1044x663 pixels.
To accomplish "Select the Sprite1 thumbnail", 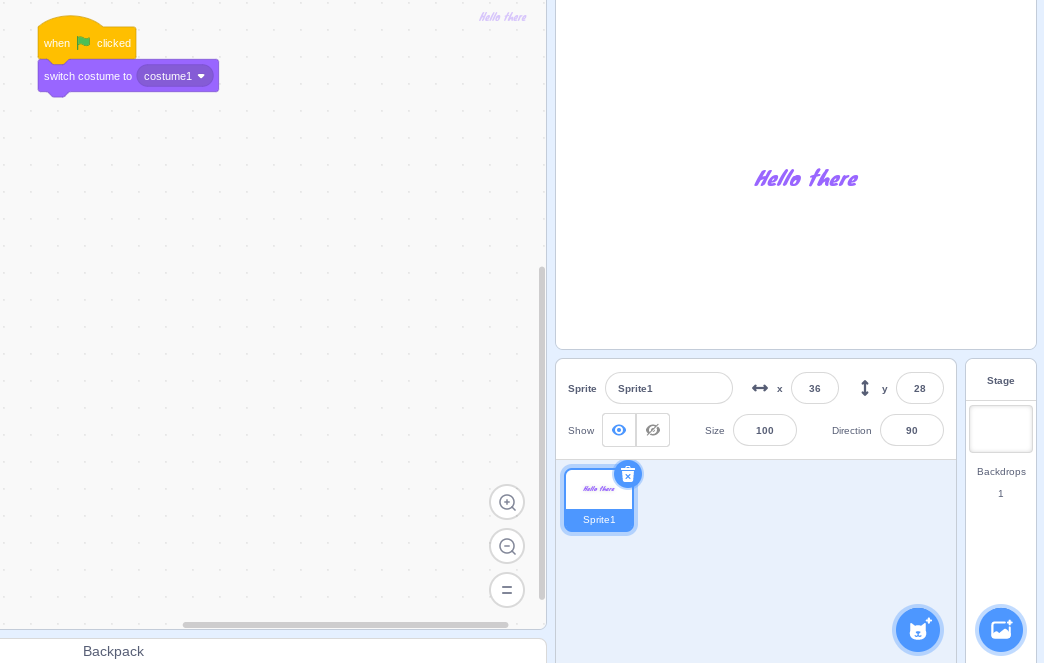I will pos(599,499).
